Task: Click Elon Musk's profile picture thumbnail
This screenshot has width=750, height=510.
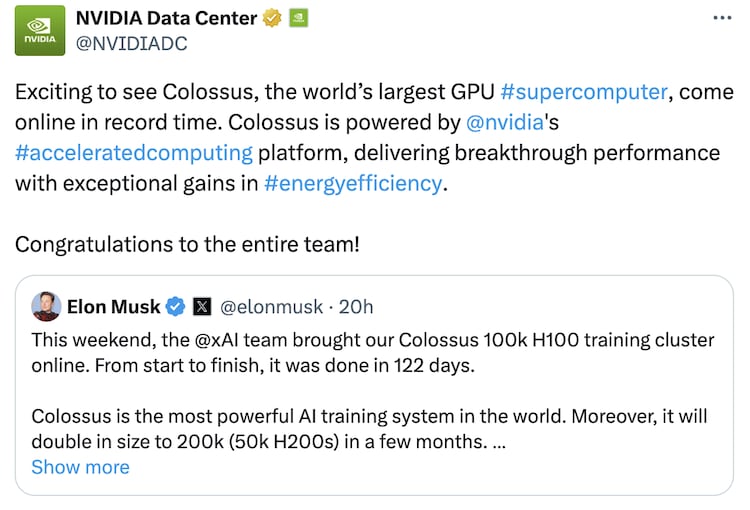Action: point(46,306)
